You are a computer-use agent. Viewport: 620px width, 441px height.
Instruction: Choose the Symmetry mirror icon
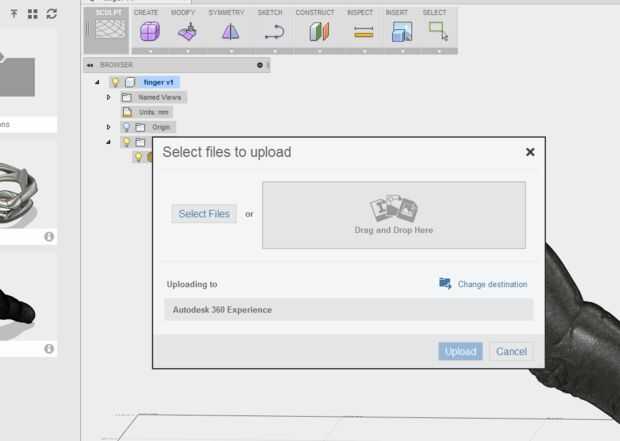coord(231,32)
